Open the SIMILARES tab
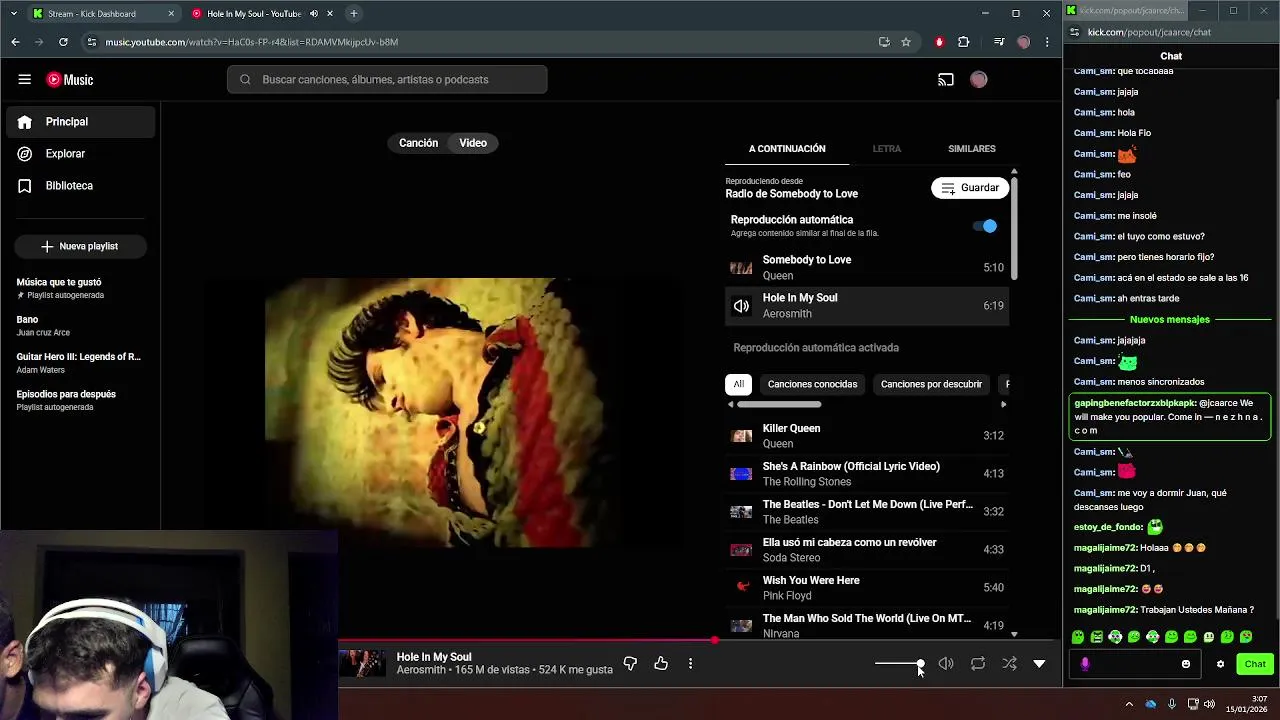This screenshot has width=1280, height=720. 971,149
